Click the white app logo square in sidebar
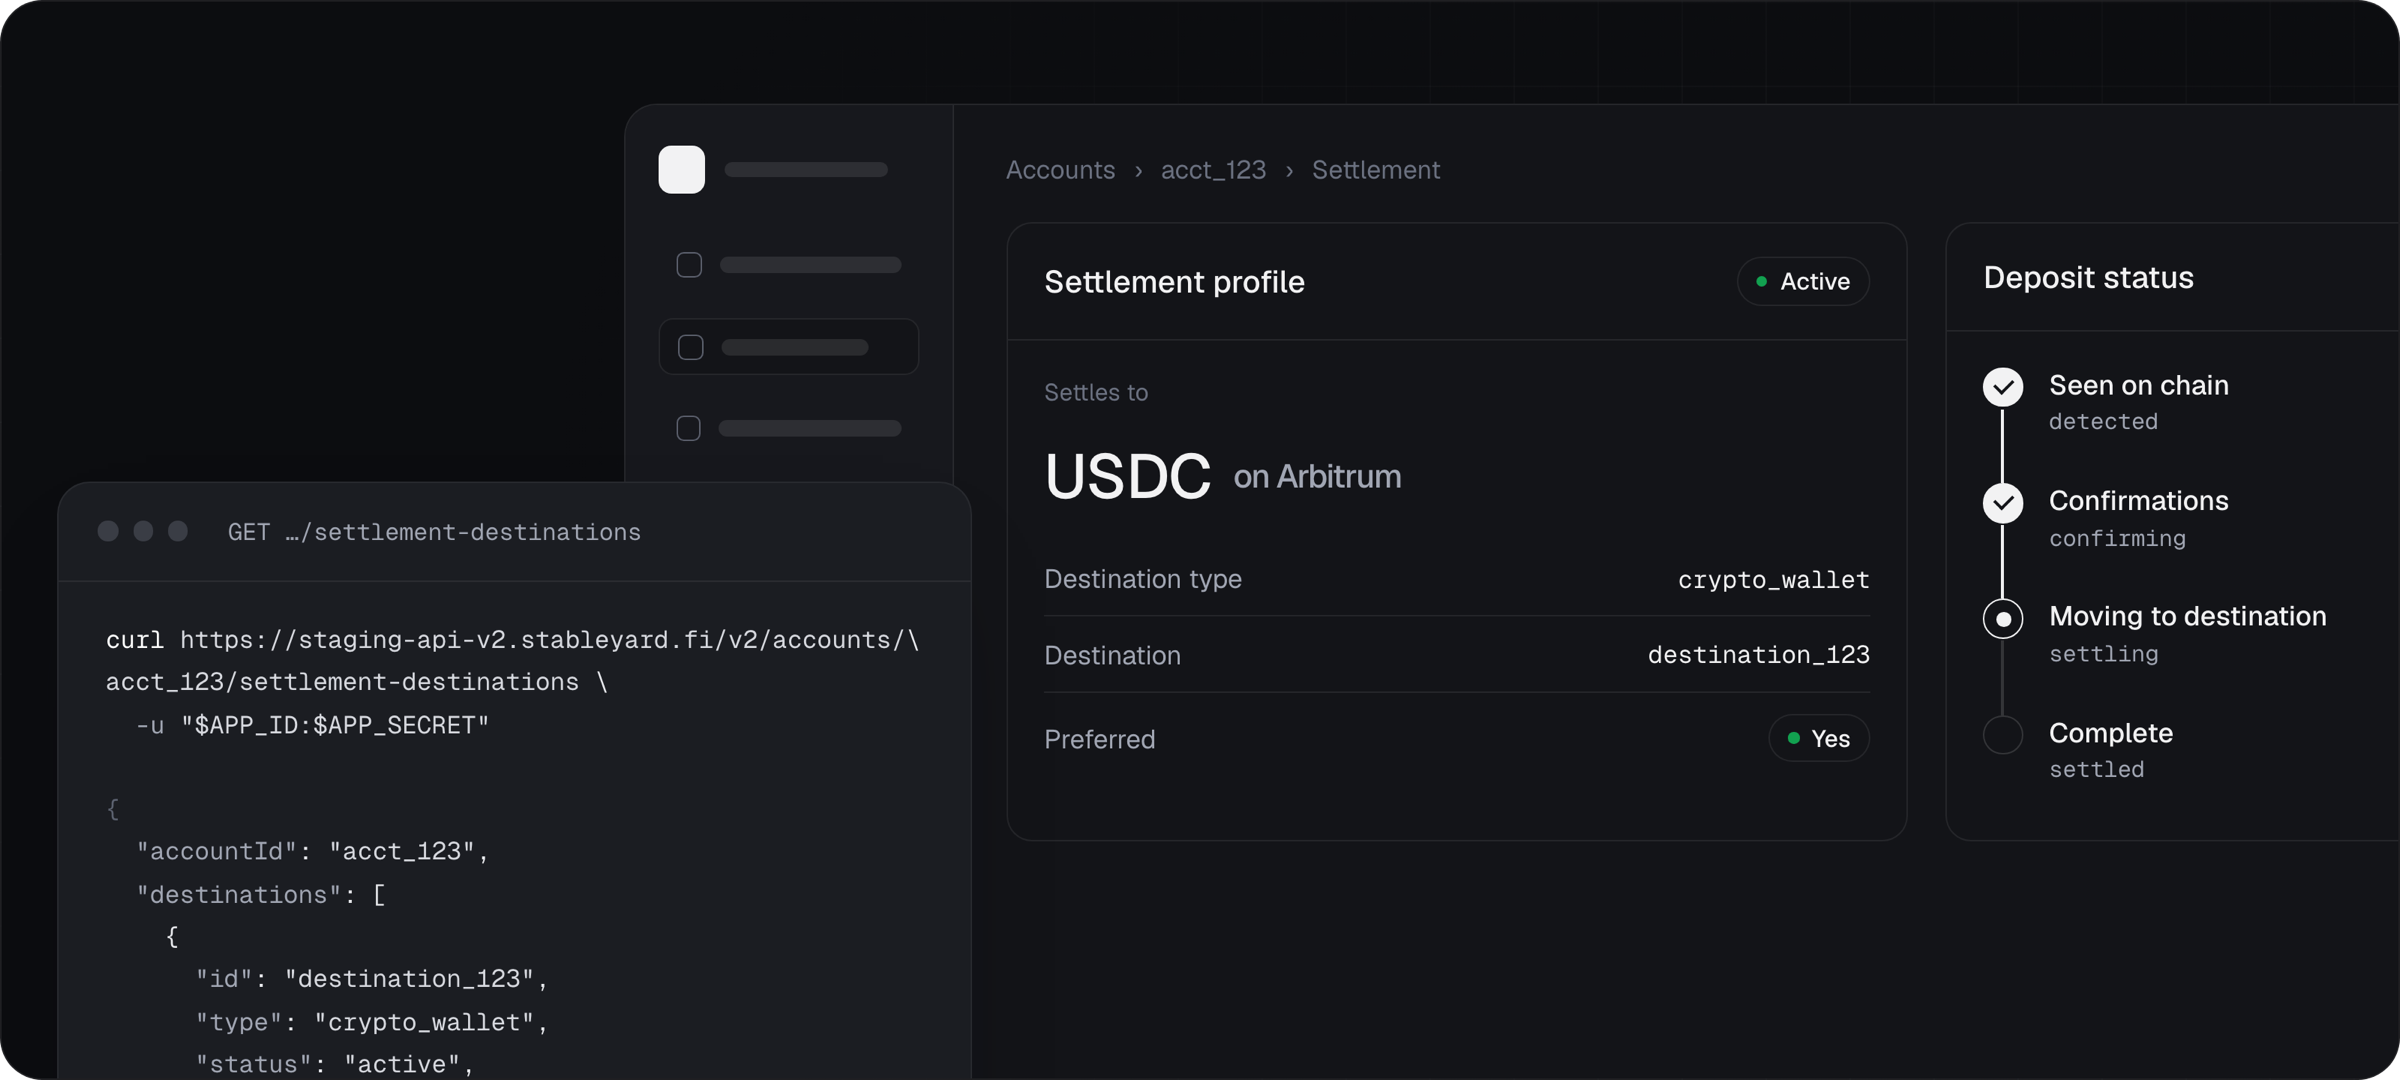This screenshot has width=2400, height=1080. coord(681,169)
